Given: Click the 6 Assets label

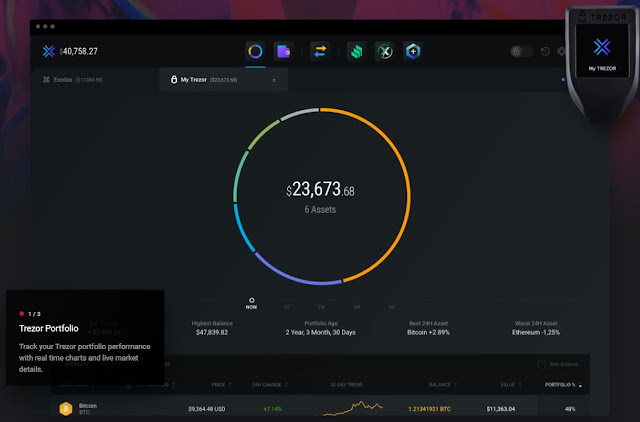Looking at the screenshot, I should coord(320,210).
